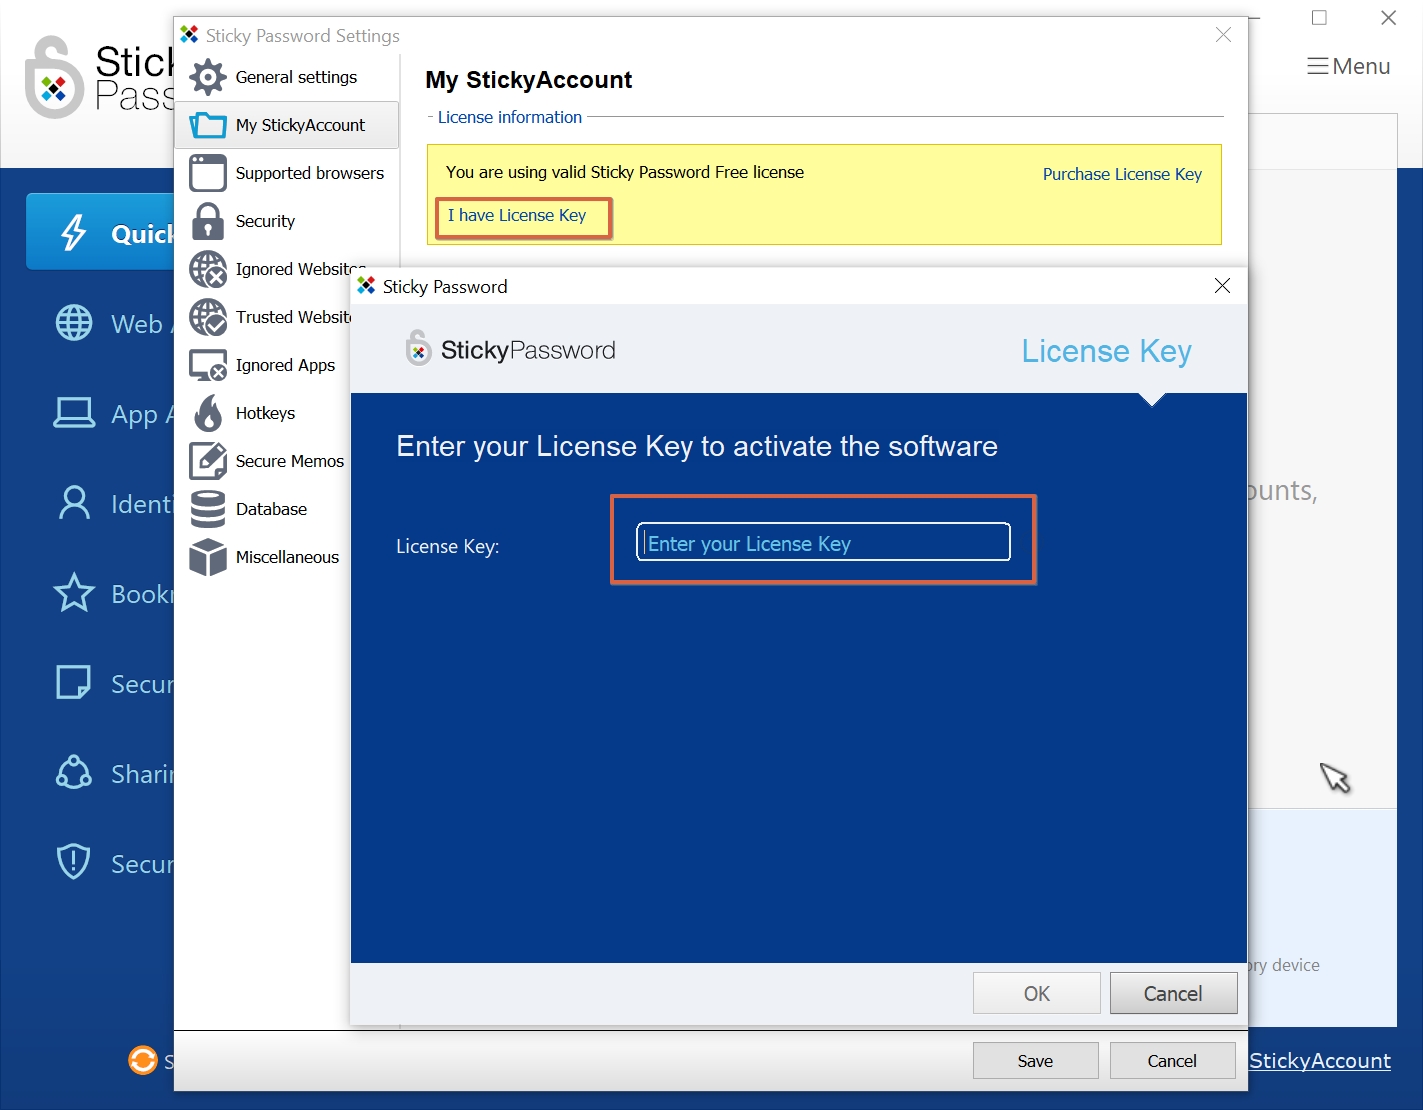Viewport: 1423px width, 1110px height.
Task: Click the Ignored Apps monitor icon
Action: coord(208,365)
